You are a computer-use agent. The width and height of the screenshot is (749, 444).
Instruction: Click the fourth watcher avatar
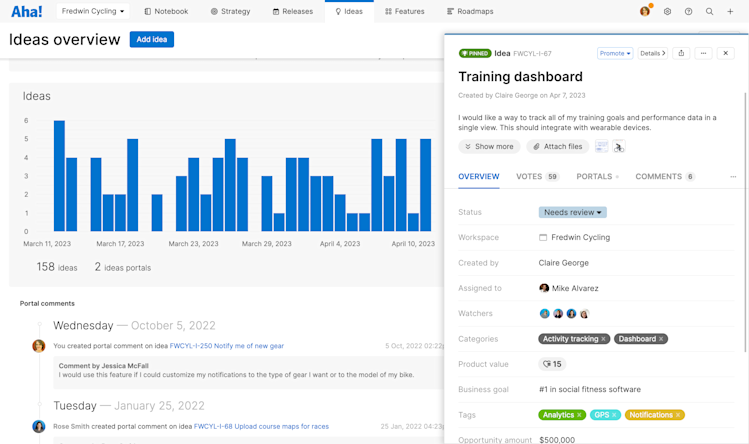click(585, 314)
